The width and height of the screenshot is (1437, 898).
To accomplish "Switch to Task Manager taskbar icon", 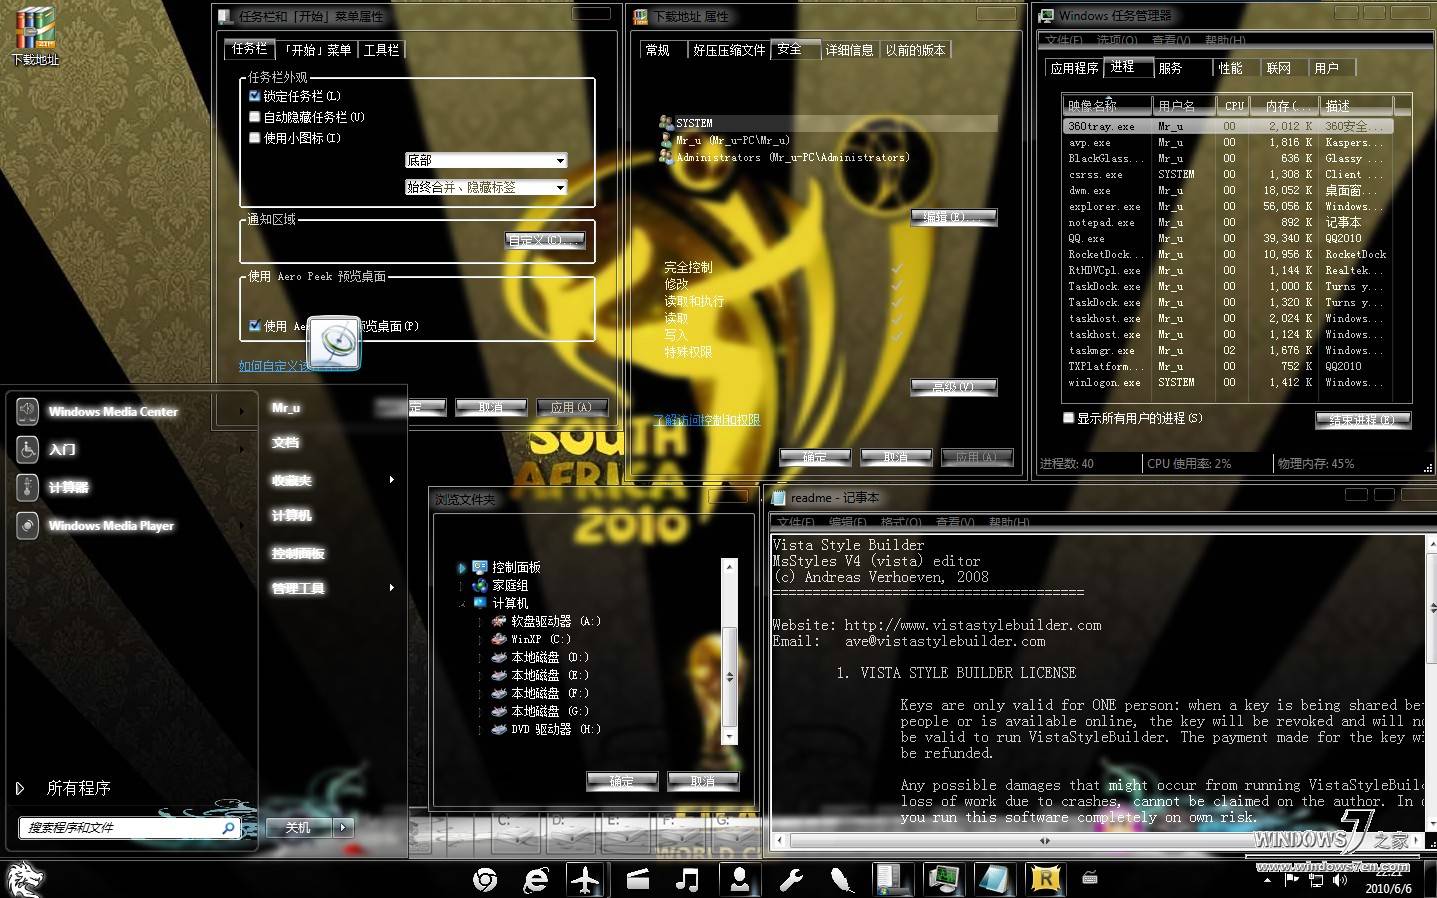I will (942, 880).
